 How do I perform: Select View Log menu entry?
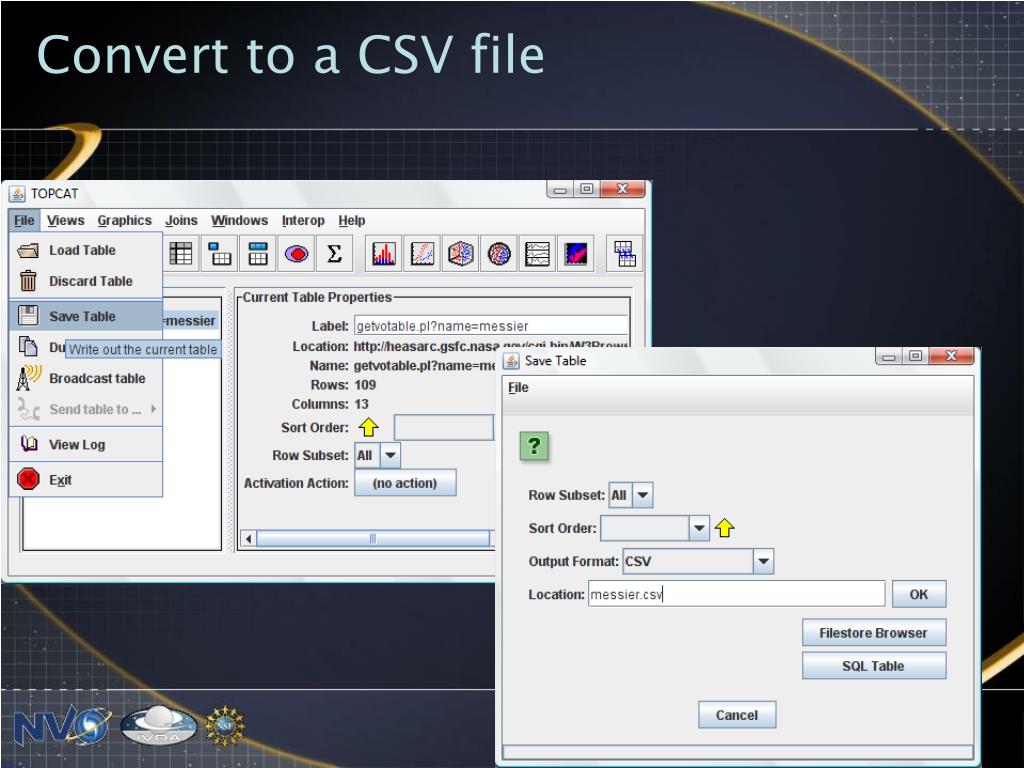click(86, 445)
